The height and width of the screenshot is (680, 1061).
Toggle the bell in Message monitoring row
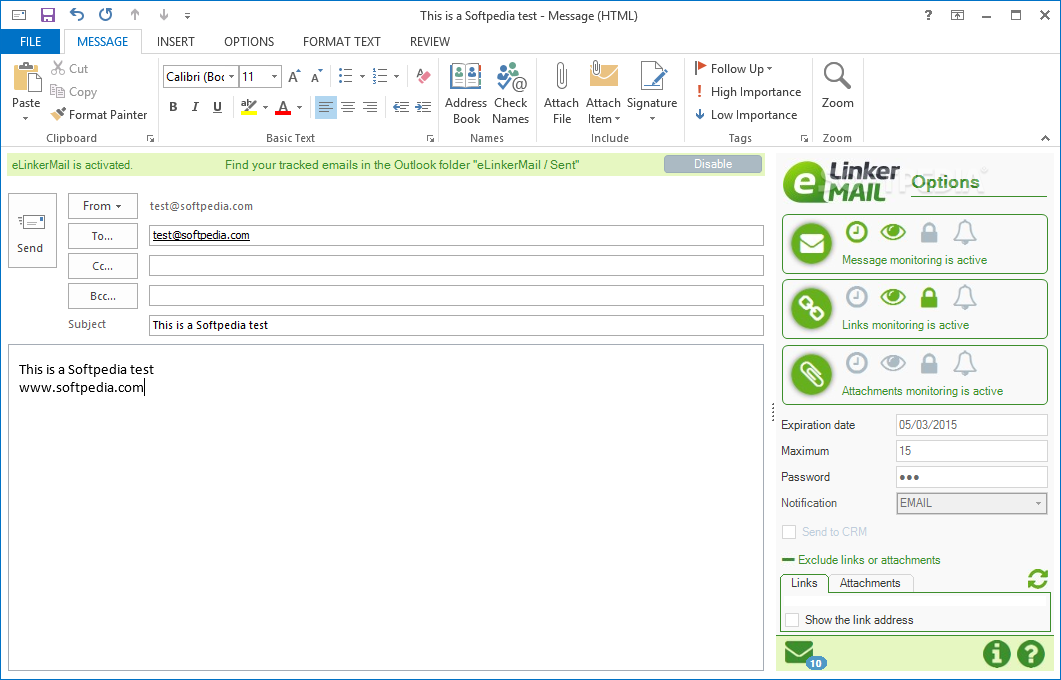965,232
